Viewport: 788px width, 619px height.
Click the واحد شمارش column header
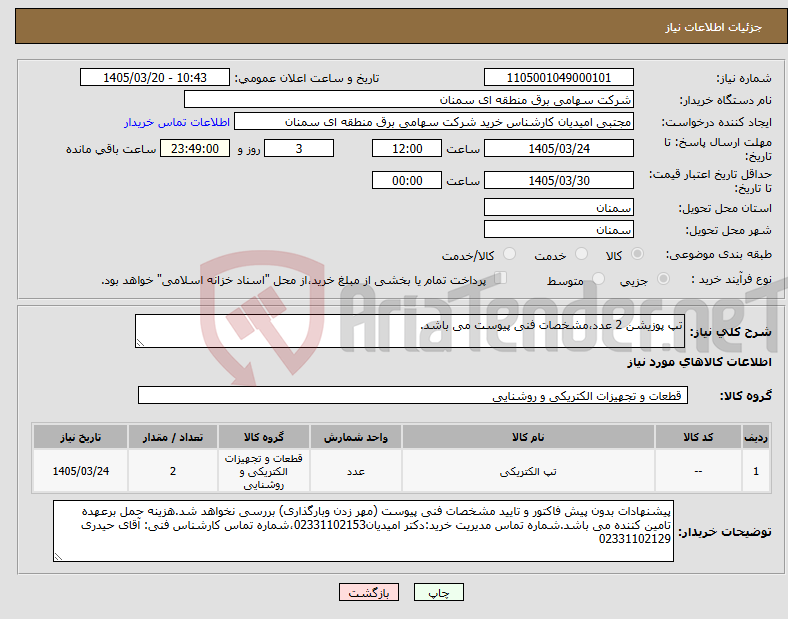pos(356,437)
